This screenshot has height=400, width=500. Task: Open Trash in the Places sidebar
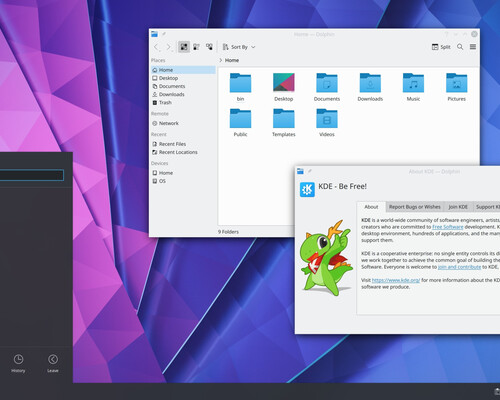tap(183, 102)
